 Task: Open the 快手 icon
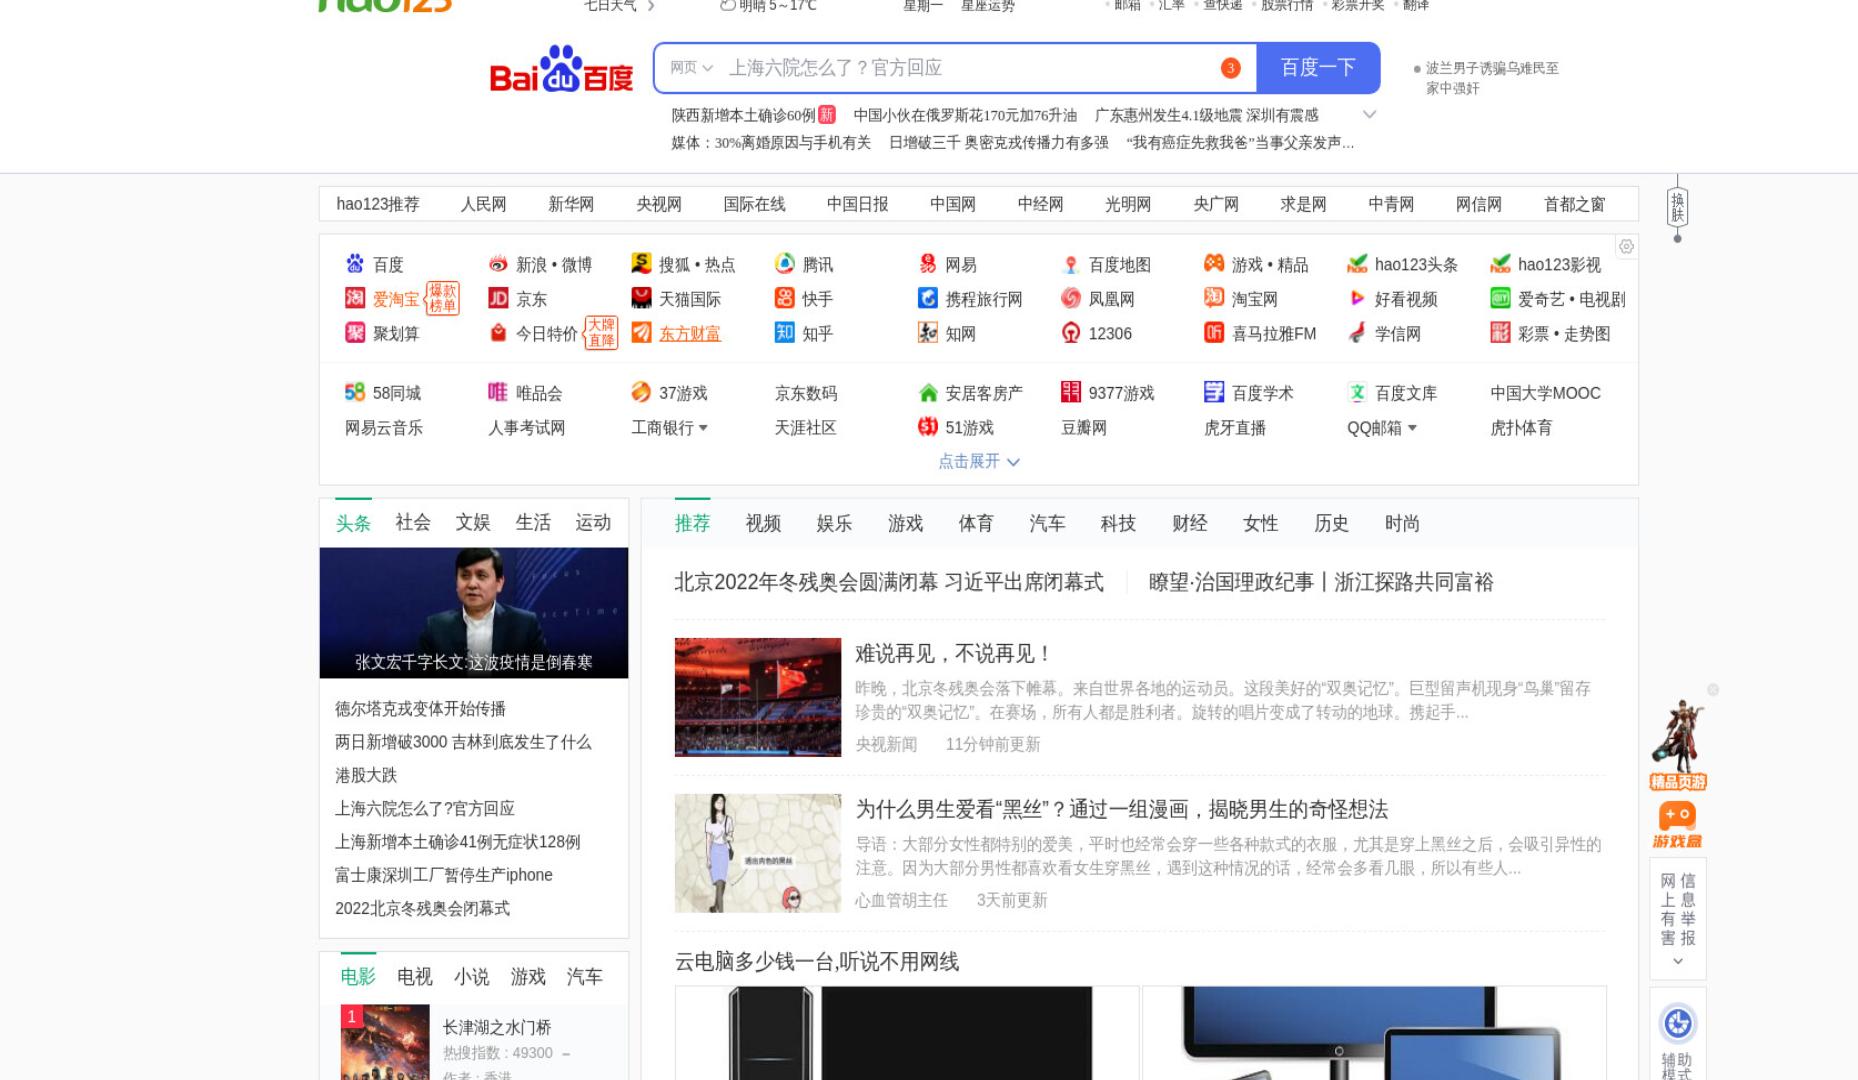click(x=785, y=298)
